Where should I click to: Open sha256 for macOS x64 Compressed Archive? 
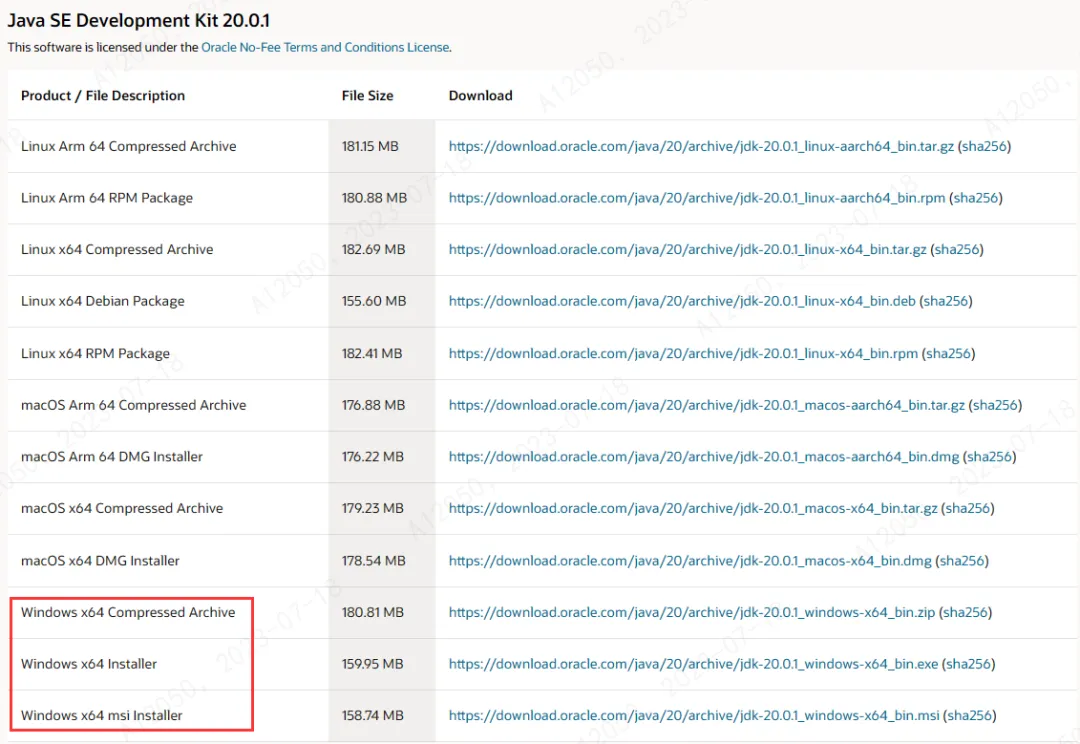[x=968, y=508]
